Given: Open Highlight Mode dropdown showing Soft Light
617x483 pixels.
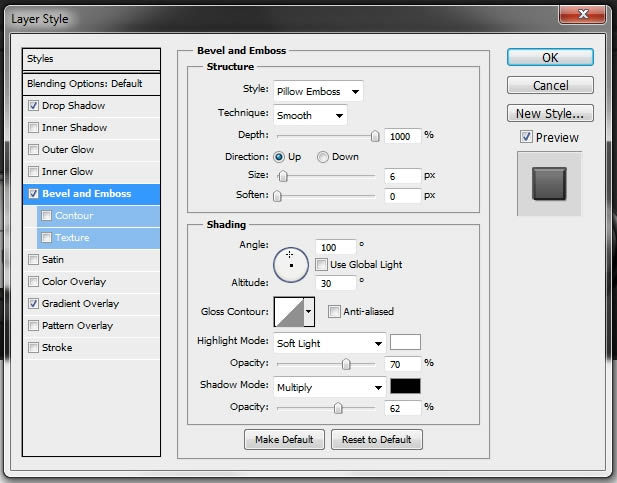Looking at the screenshot, I should (x=329, y=343).
